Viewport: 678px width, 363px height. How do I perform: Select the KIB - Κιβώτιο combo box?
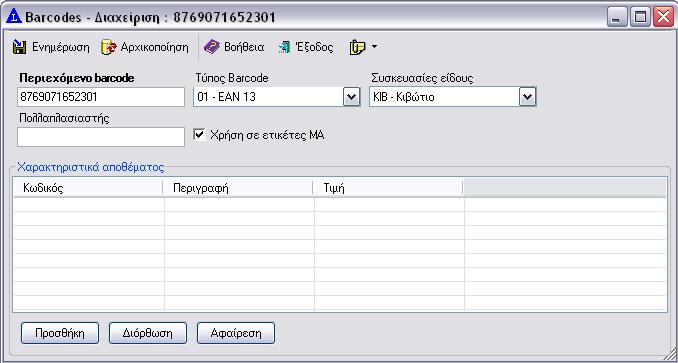click(453, 97)
